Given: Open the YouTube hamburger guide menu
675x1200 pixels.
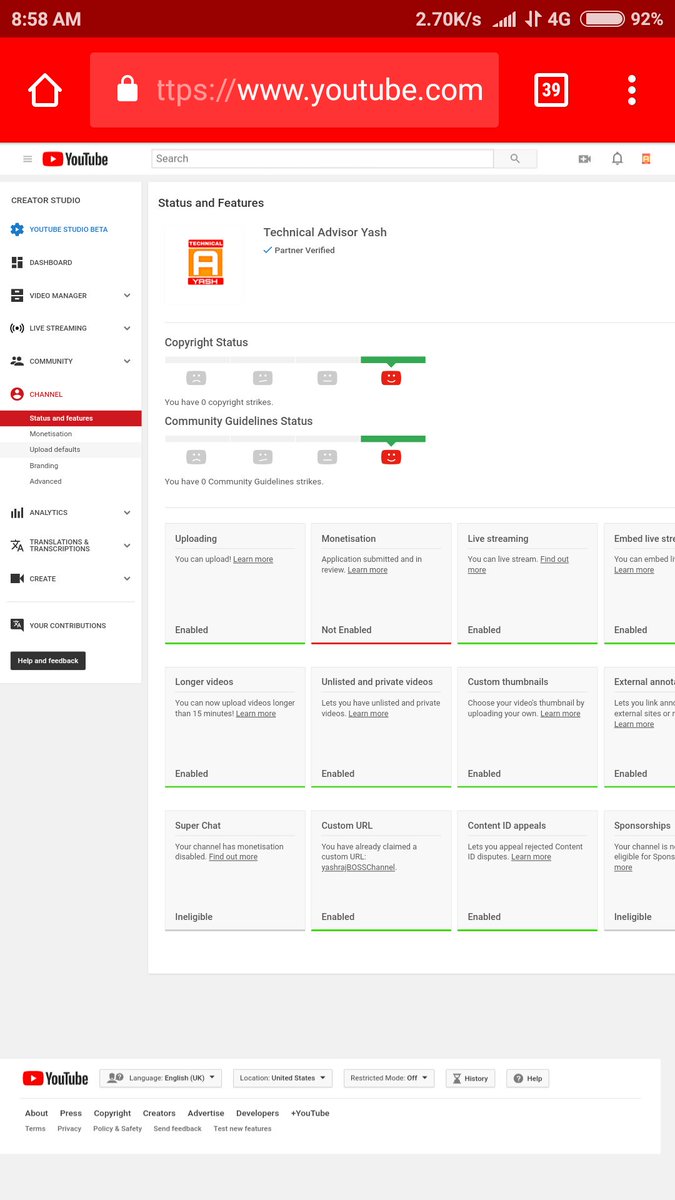Looking at the screenshot, I should click(27, 159).
